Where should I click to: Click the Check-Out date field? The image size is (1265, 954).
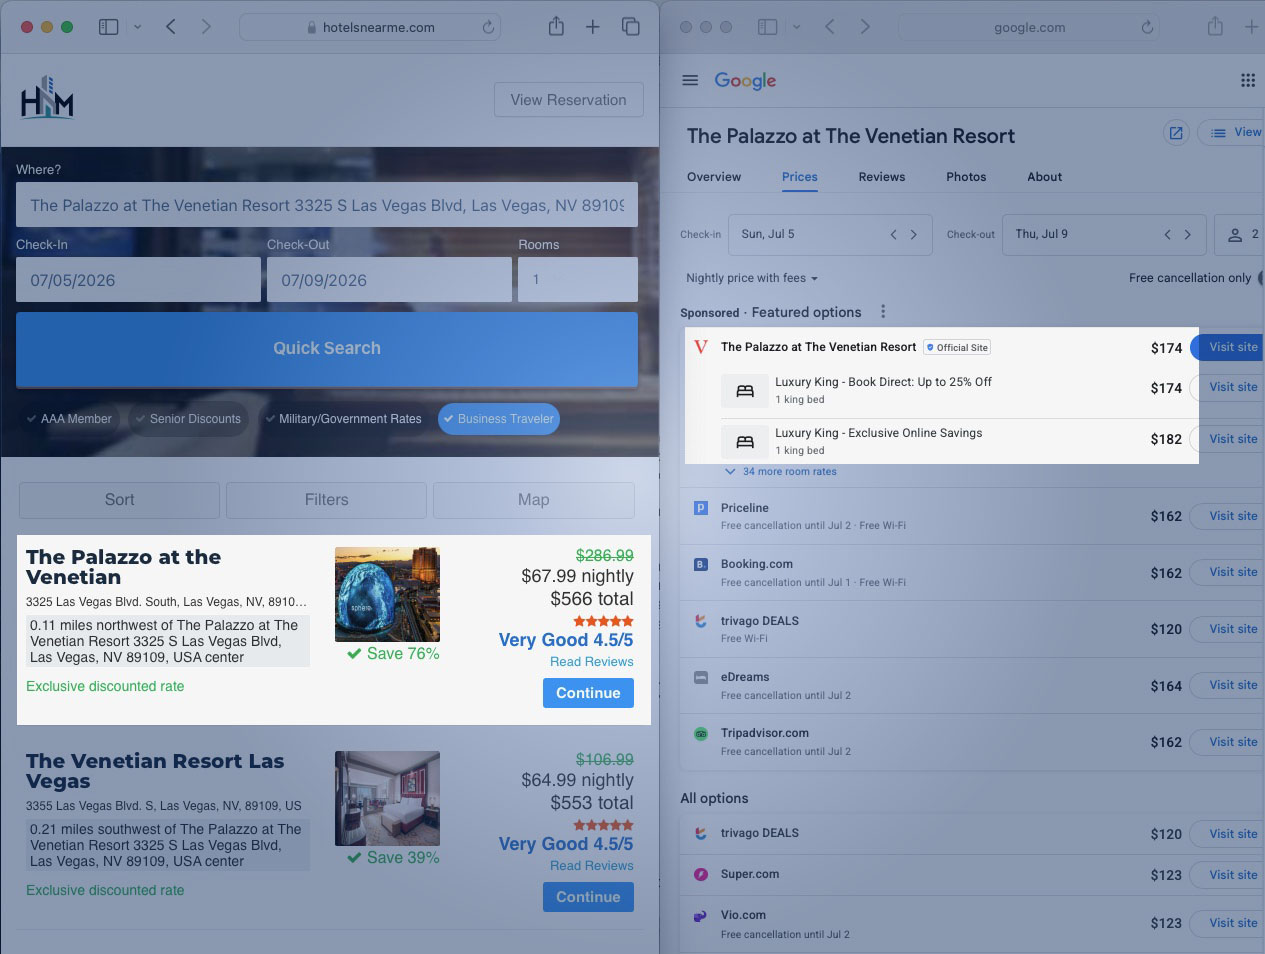coord(389,279)
